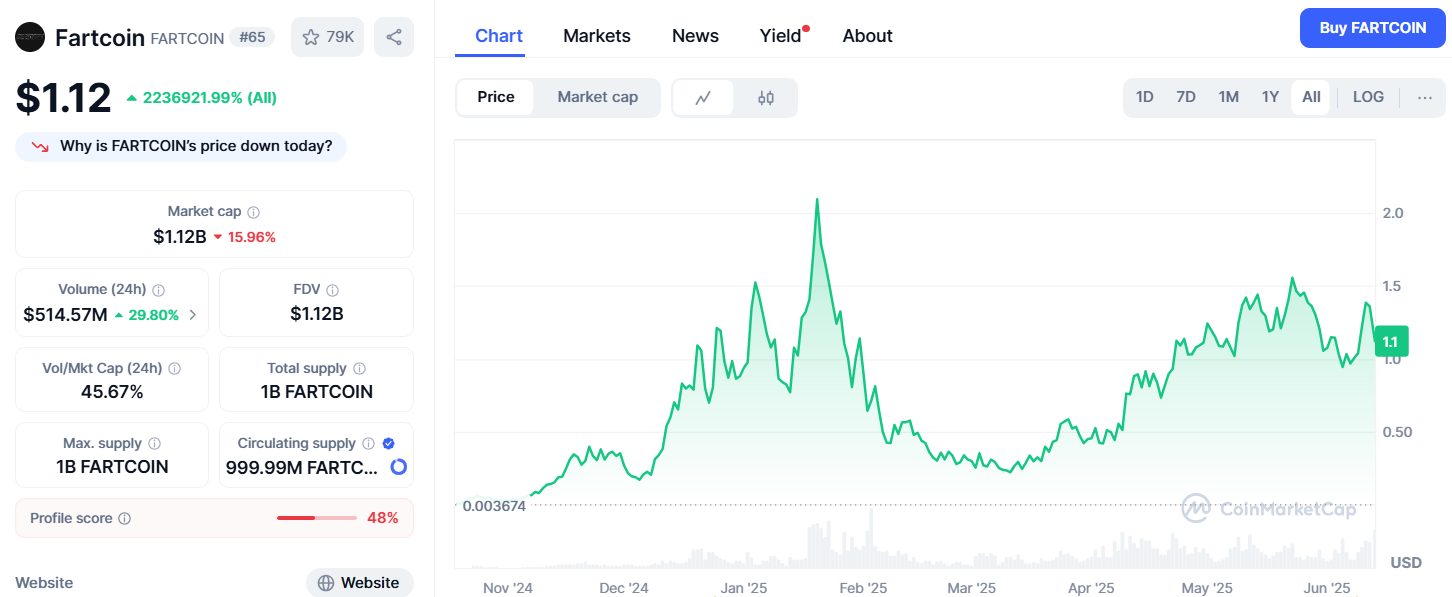
Task: Click the 2236921.99% (All) change text
Action: [210, 98]
